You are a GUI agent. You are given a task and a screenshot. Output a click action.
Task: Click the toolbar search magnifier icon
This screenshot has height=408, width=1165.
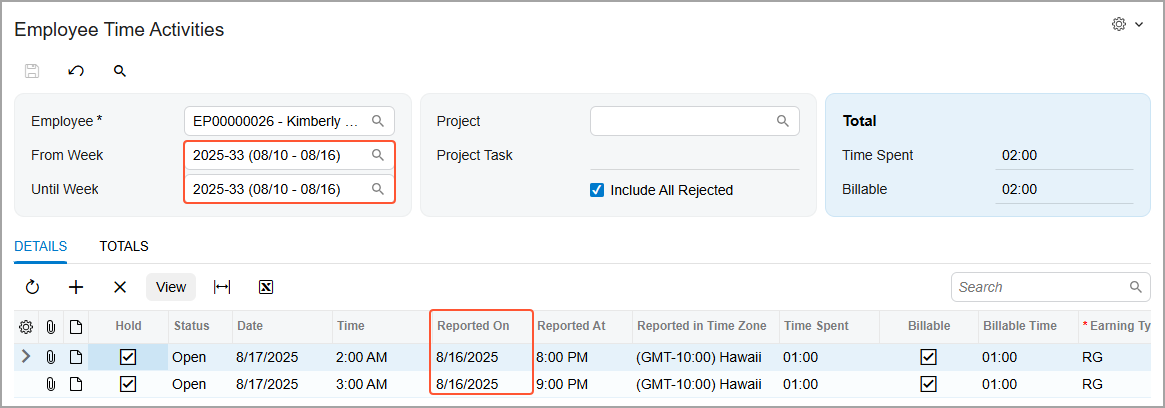[120, 71]
